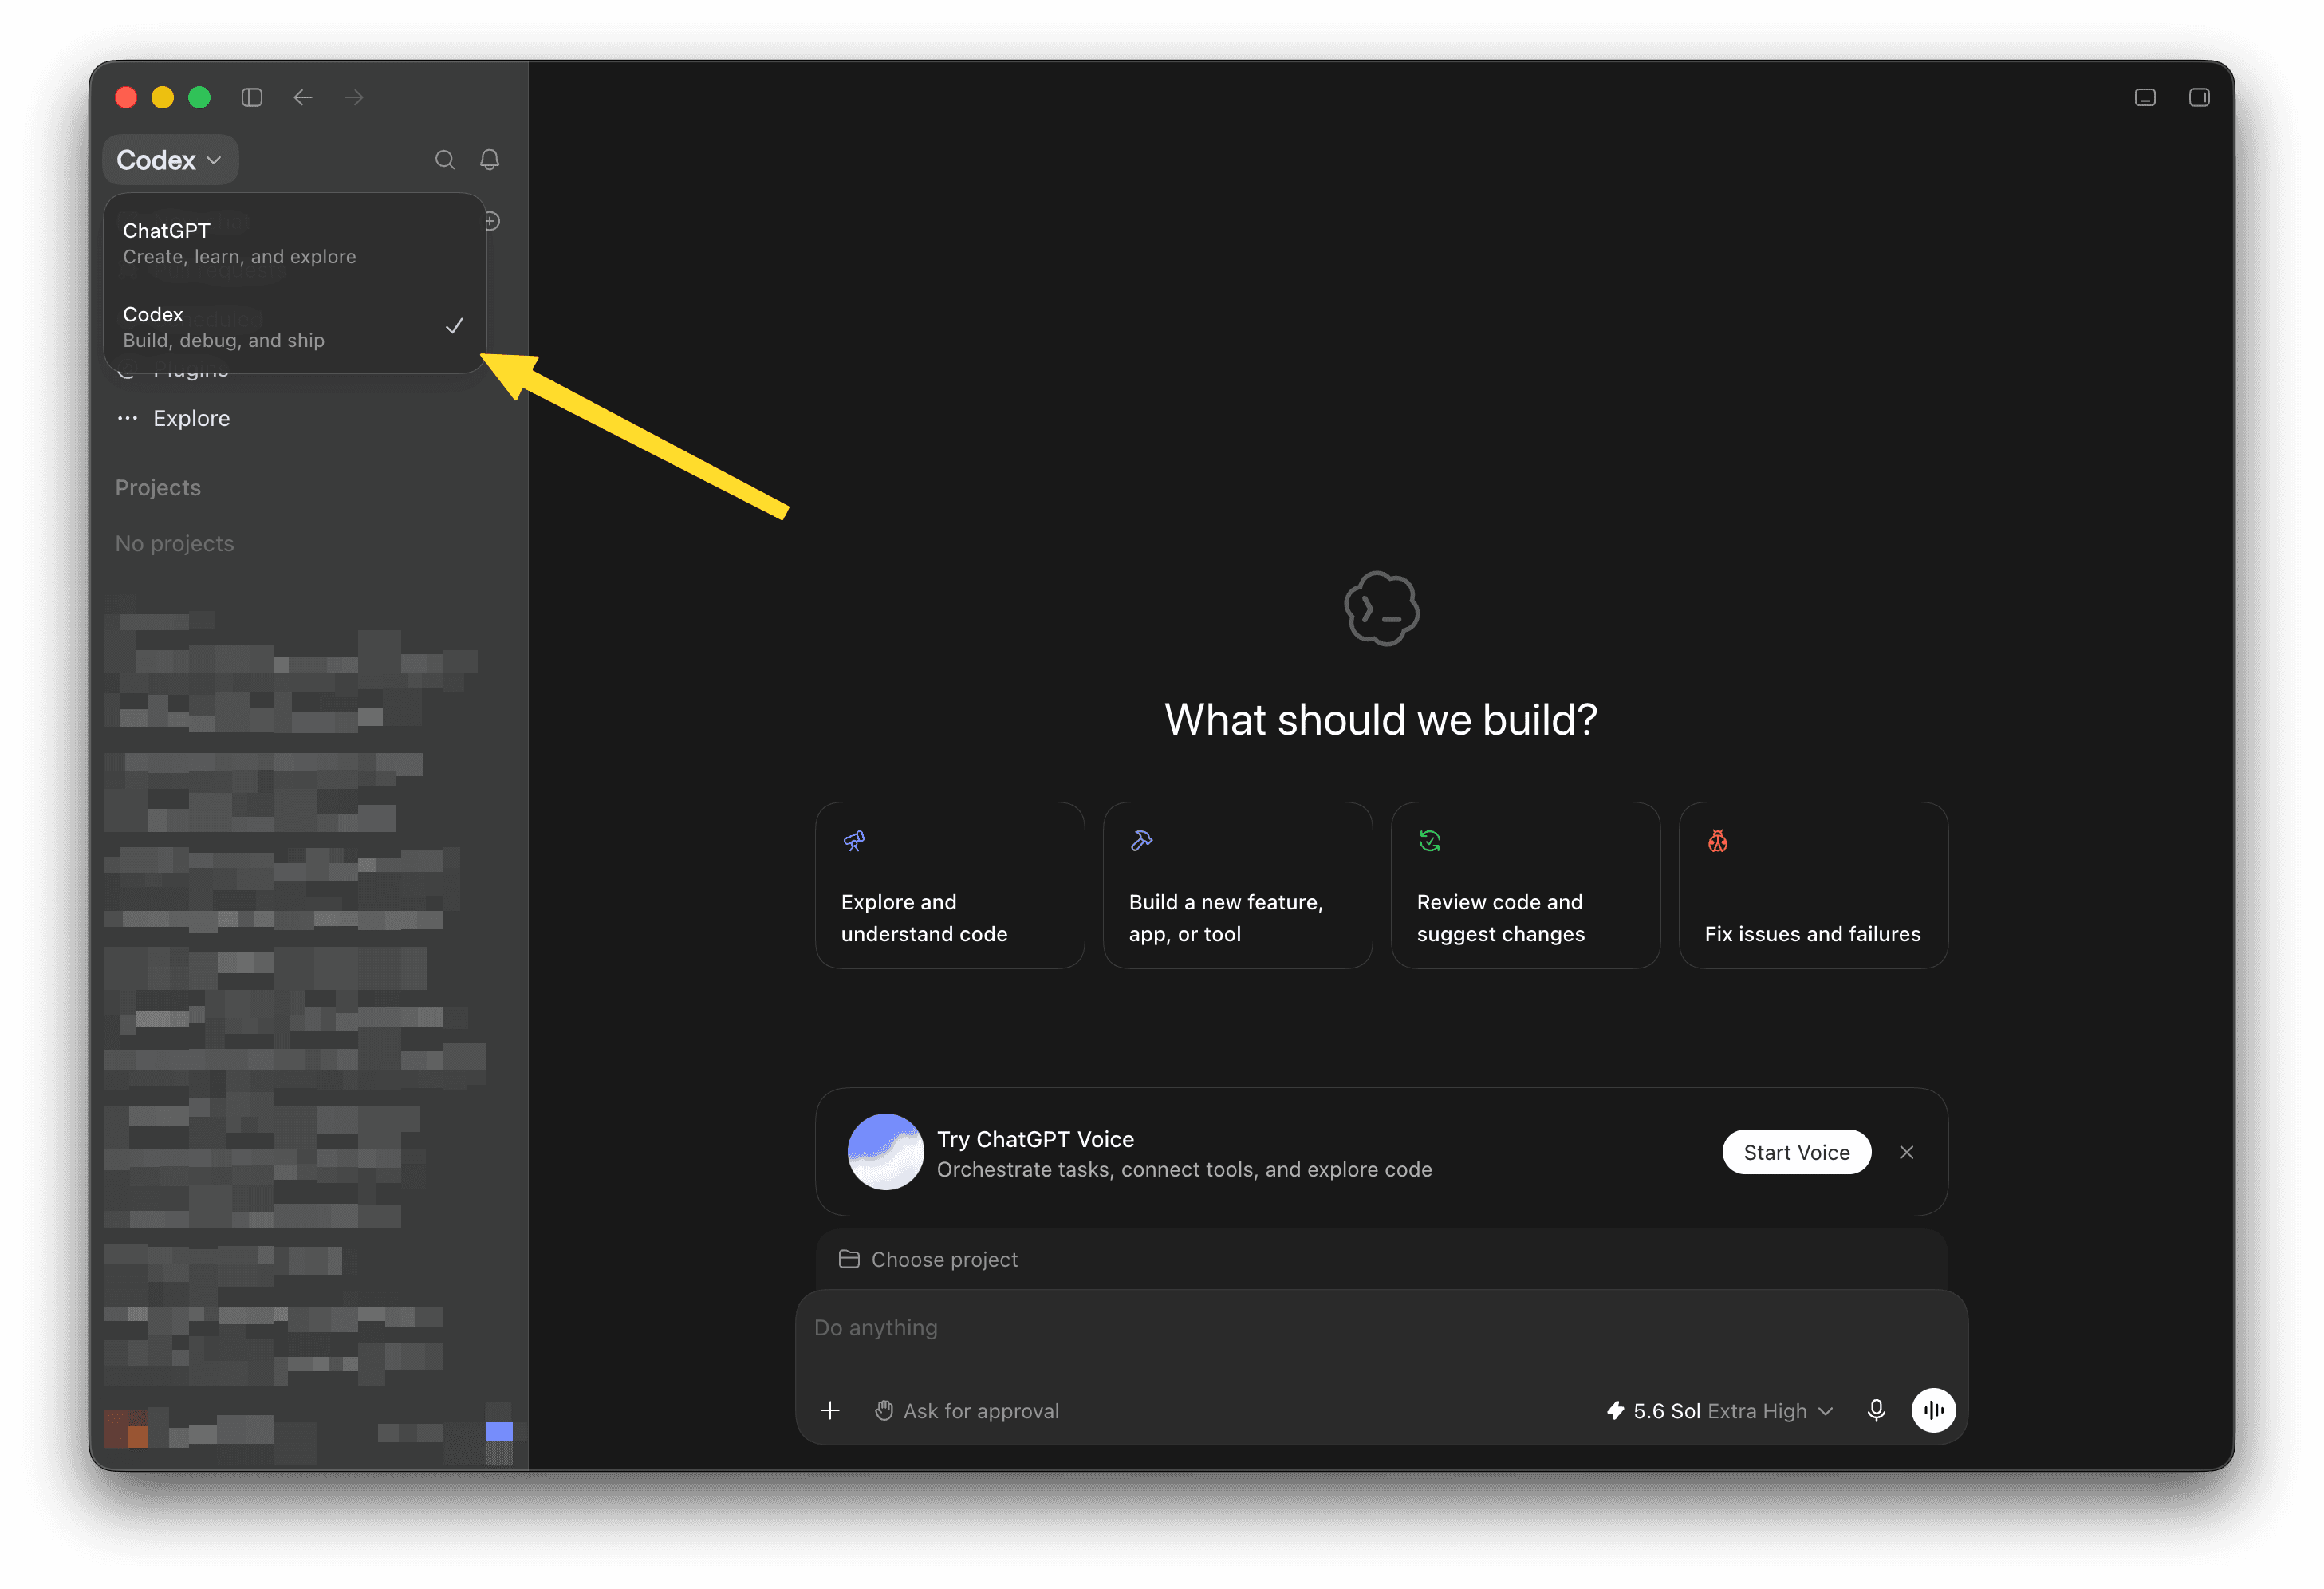Go forward with the right arrow
This screenshot has height=1589, width=2324.
coord(354,97)
